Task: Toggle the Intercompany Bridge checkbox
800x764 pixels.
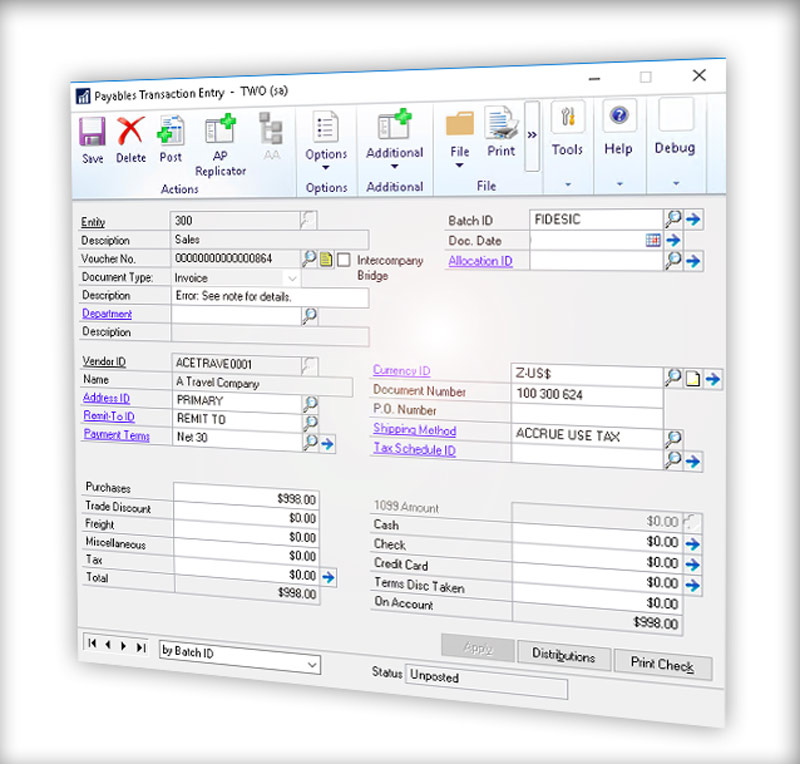Action: [344, 260]
